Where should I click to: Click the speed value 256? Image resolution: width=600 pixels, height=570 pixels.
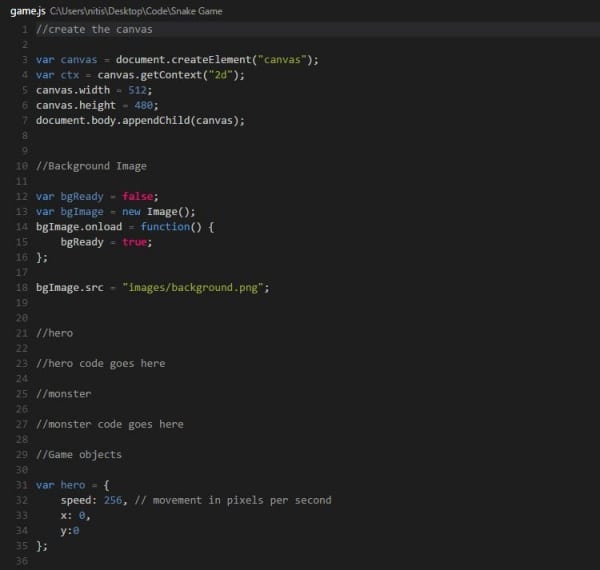113,500
